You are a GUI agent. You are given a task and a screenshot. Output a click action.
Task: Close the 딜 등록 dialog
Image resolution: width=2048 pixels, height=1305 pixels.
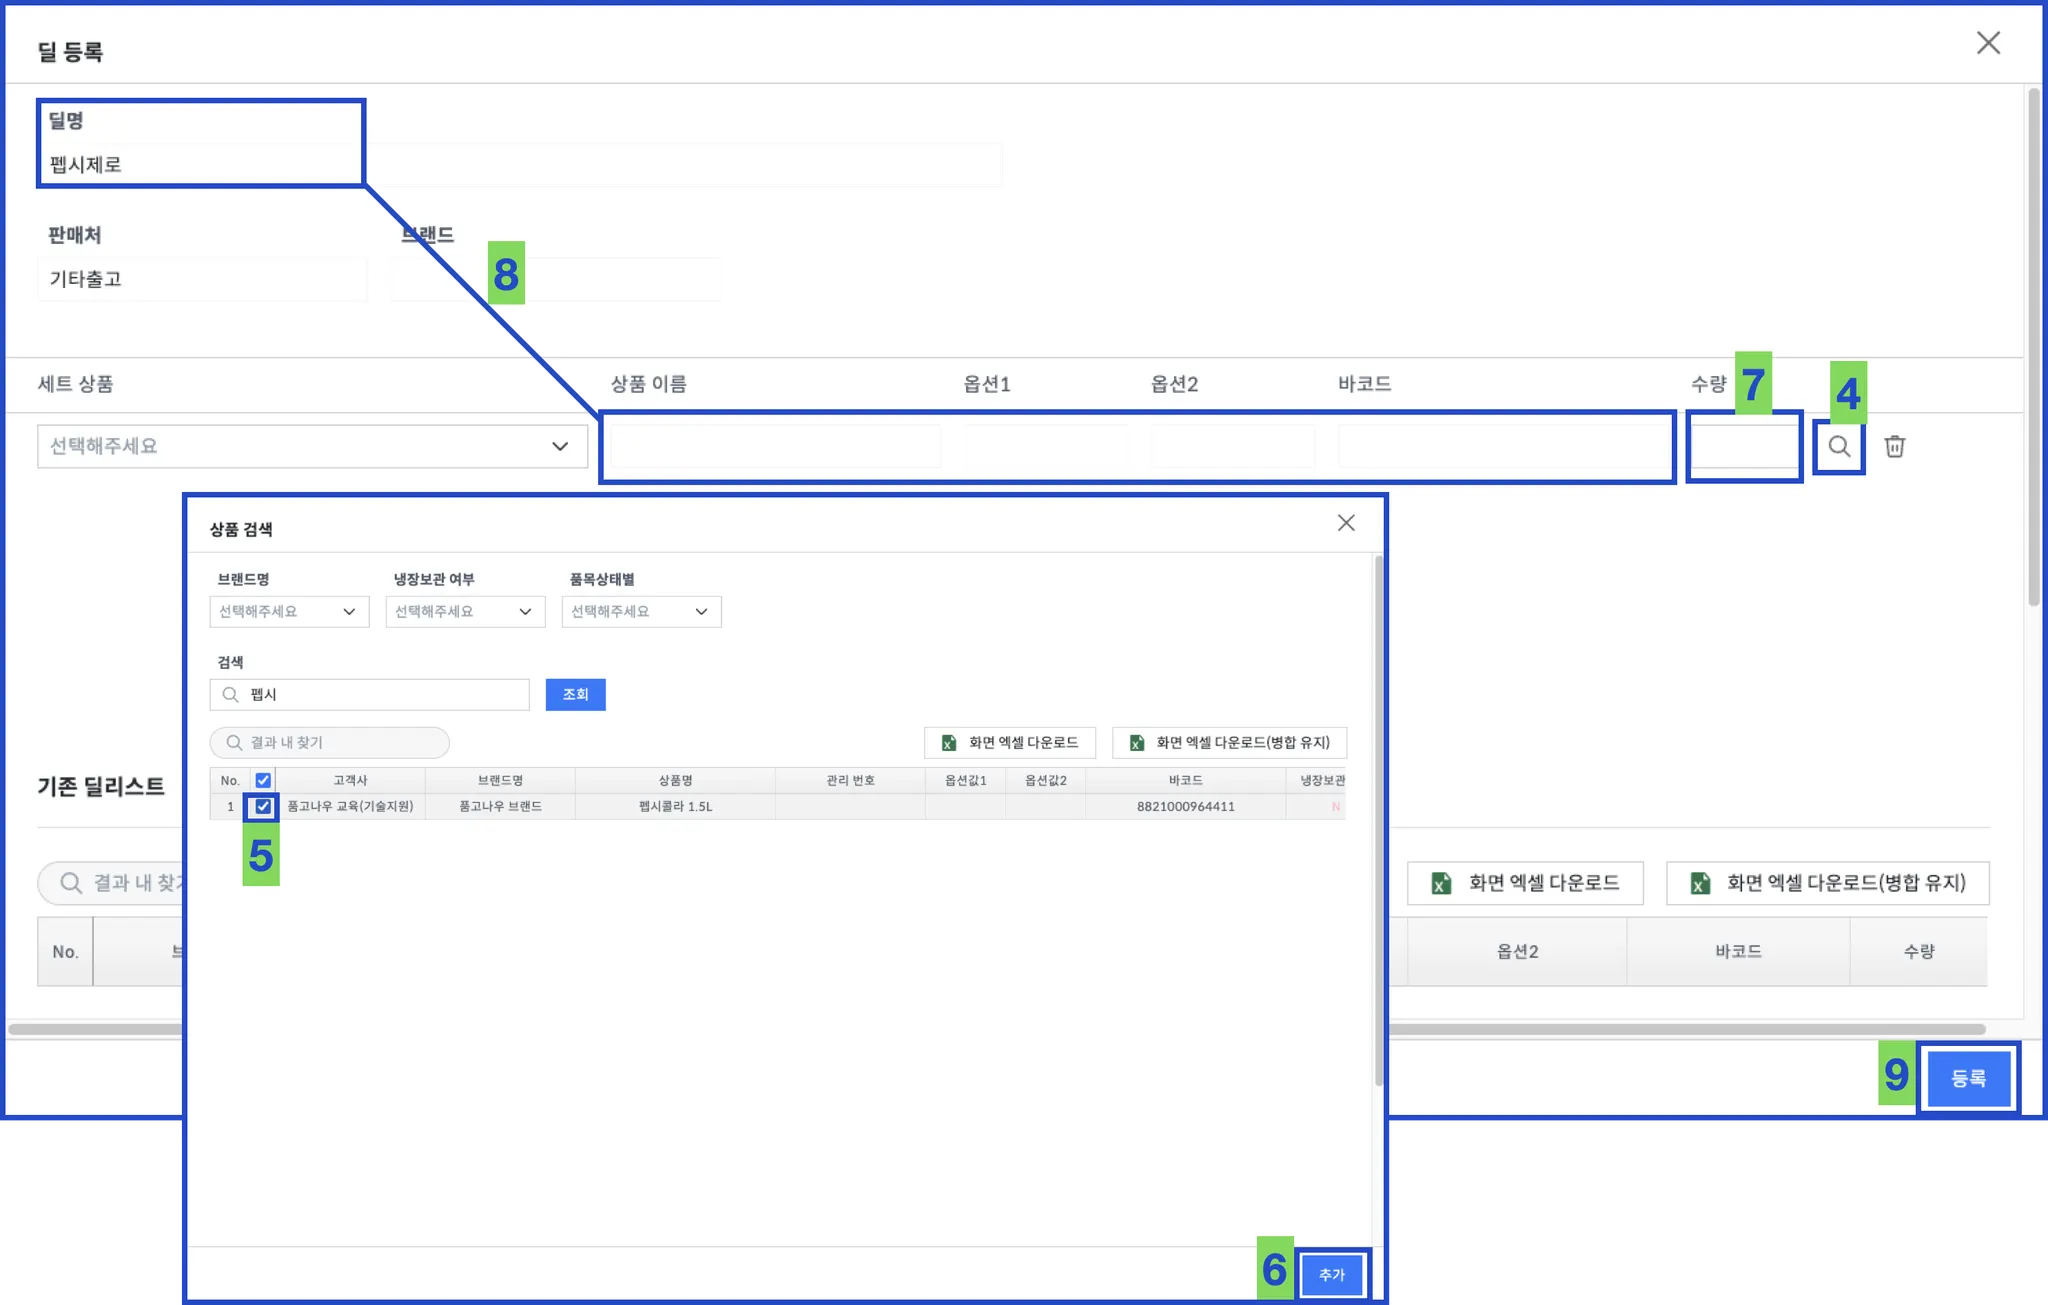pos(1988,43)
